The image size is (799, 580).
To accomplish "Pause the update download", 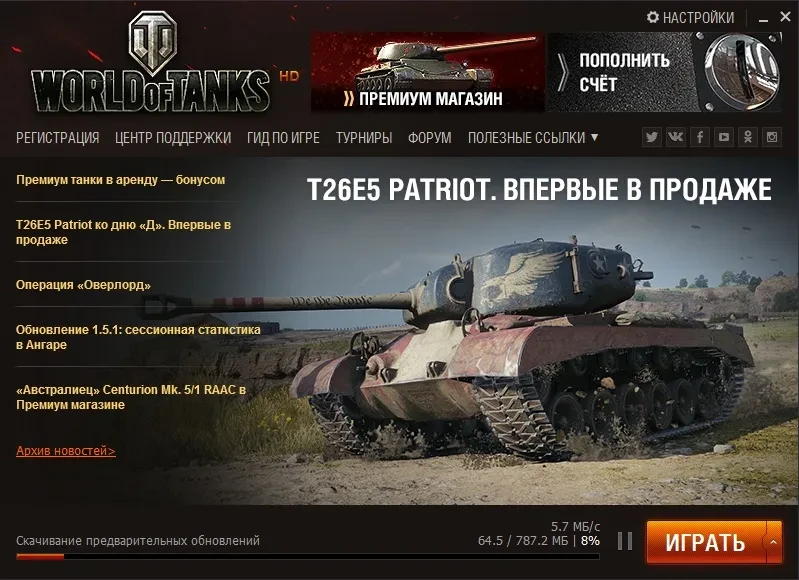I will click(x=625, y=541).
